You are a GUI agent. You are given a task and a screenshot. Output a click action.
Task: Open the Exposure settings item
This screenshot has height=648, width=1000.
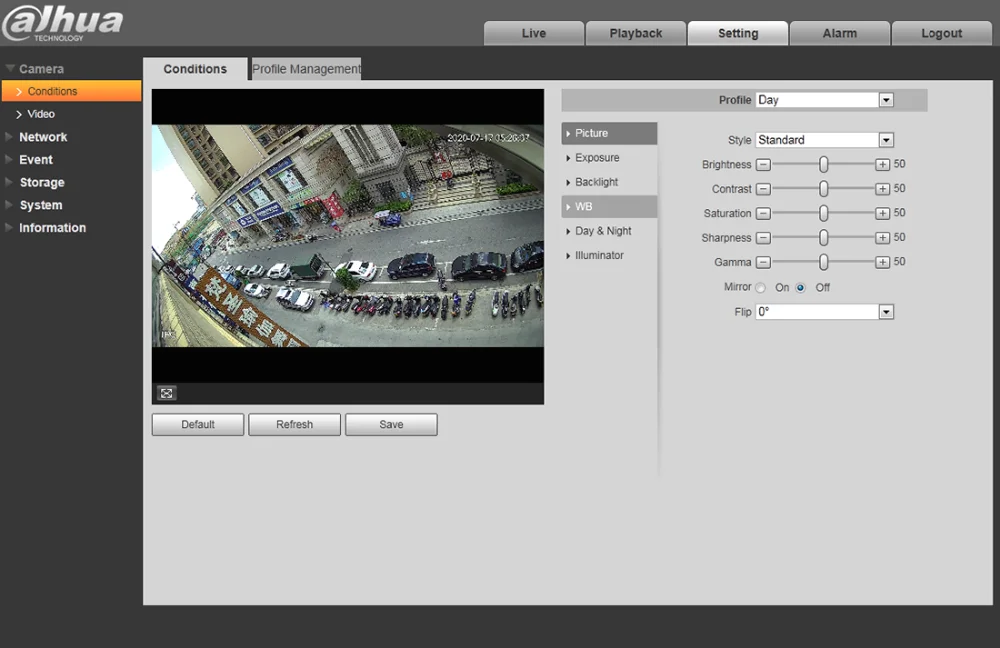597,158
